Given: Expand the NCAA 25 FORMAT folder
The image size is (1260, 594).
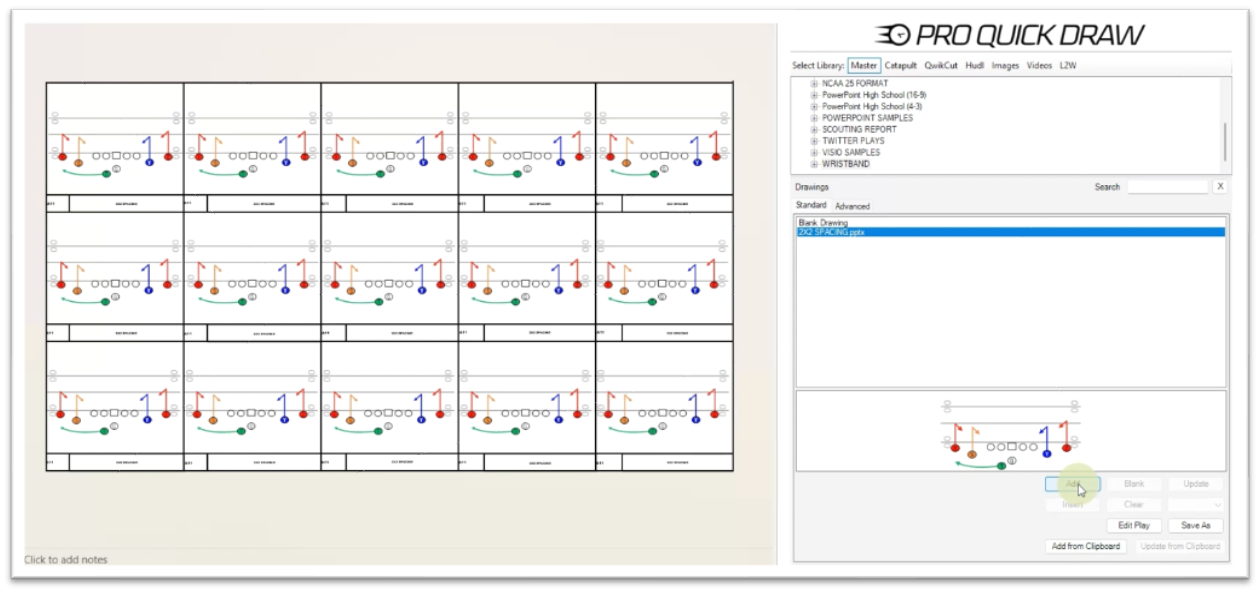Looking at the screenshot, I should click(815, 84).
